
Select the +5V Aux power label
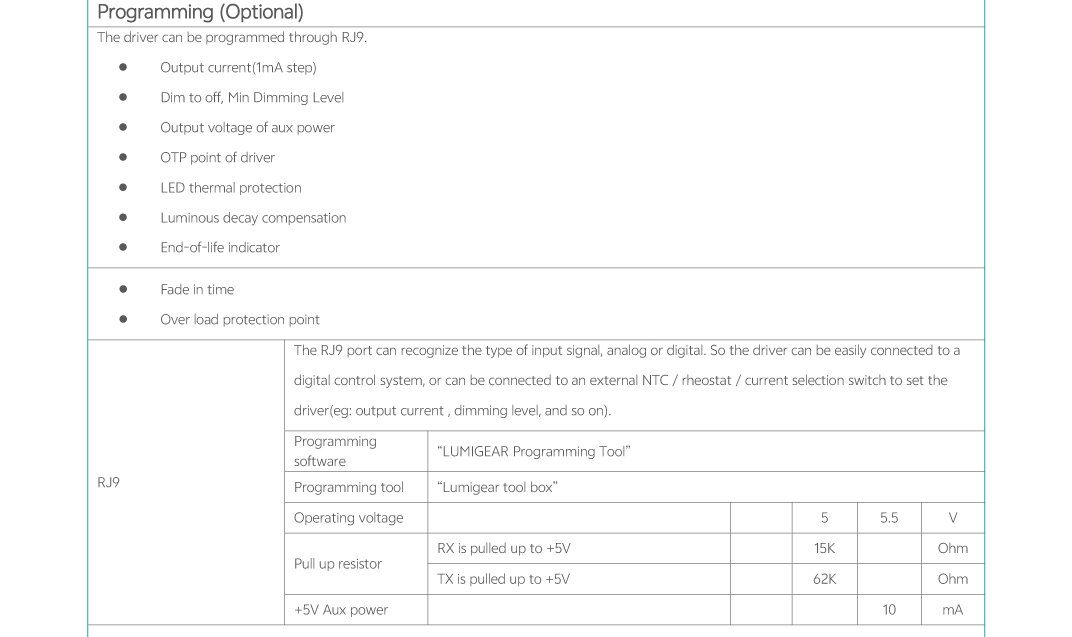(341, 610)
